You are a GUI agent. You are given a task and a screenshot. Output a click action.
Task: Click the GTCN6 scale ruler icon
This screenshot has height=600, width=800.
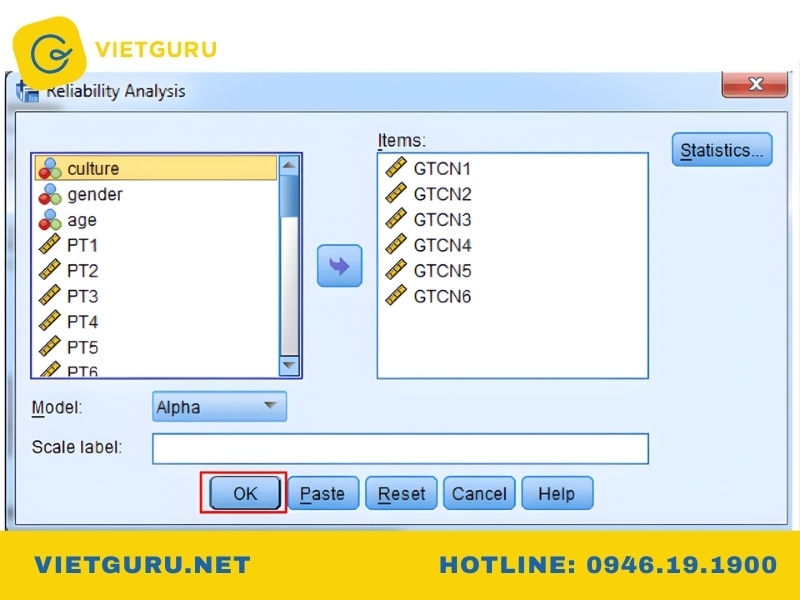click(x=396, y=295)
